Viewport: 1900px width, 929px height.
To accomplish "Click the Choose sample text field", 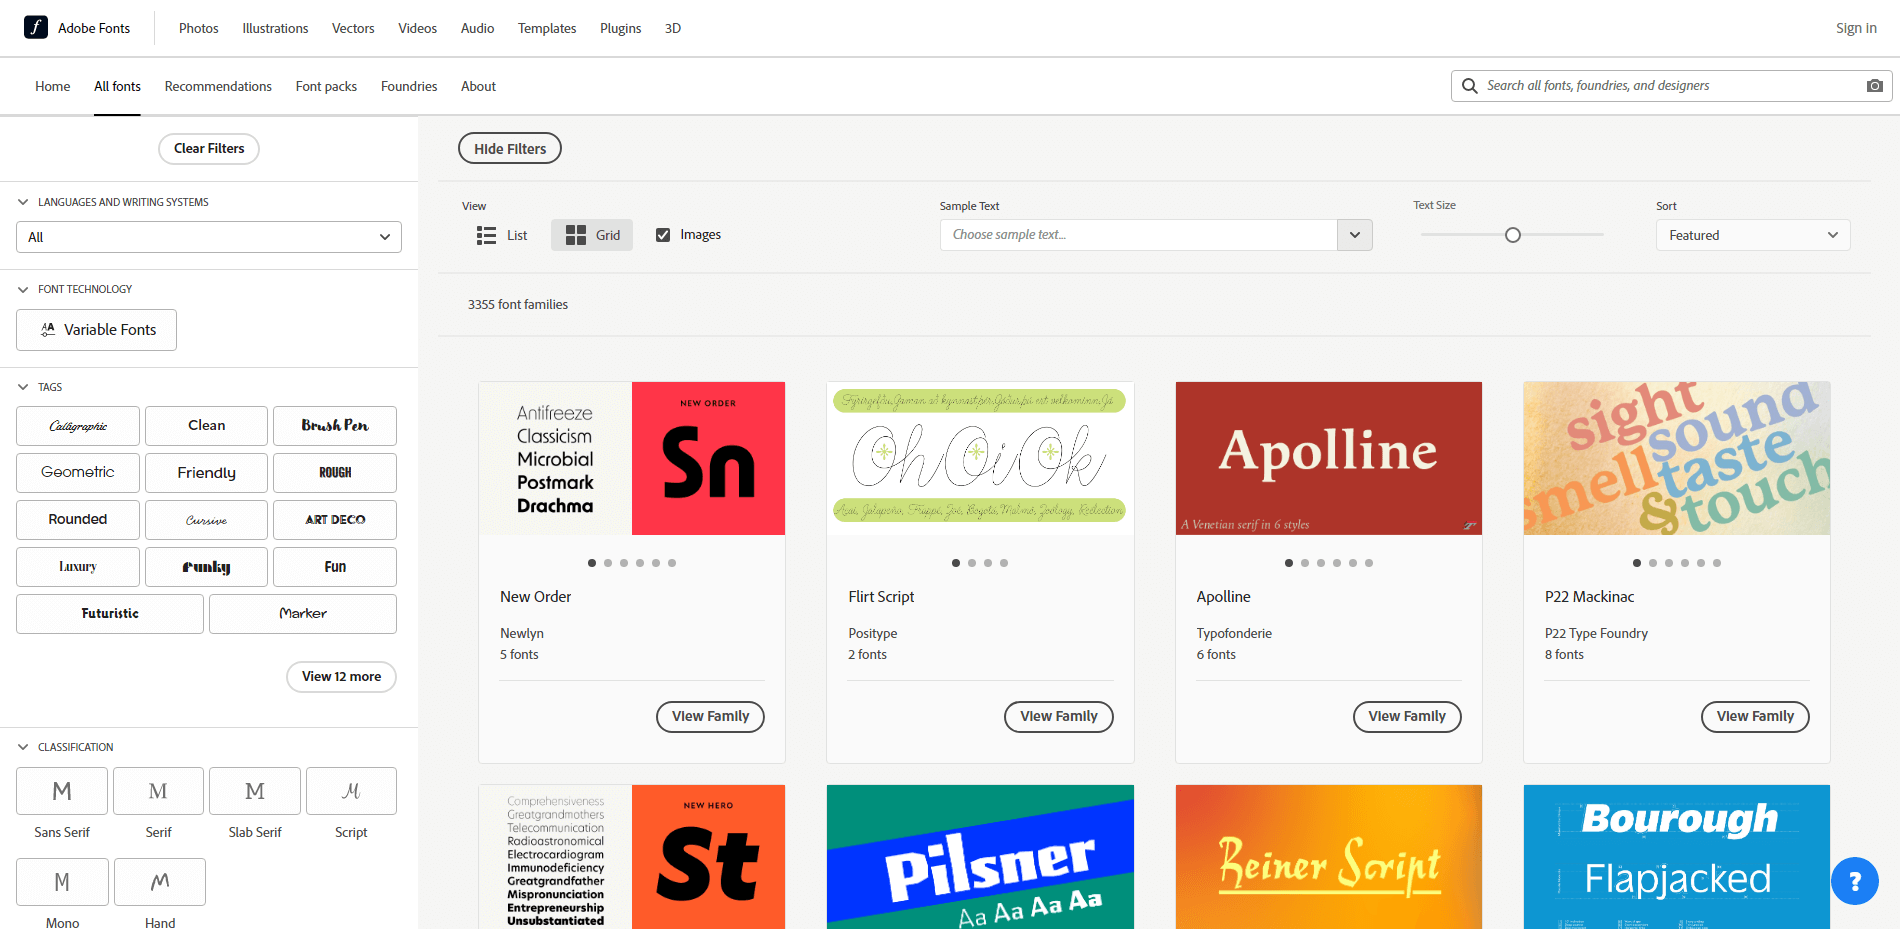I will point(1138,235).
